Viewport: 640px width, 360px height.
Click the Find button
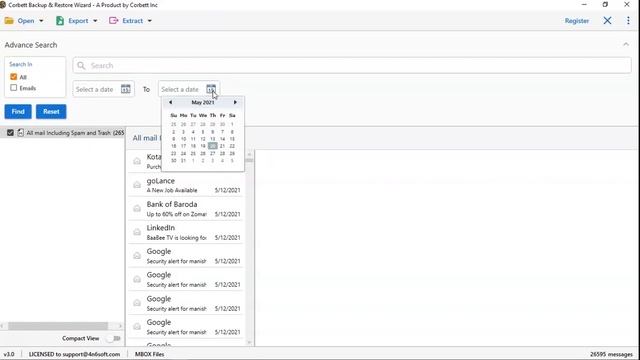click(18, 111)
